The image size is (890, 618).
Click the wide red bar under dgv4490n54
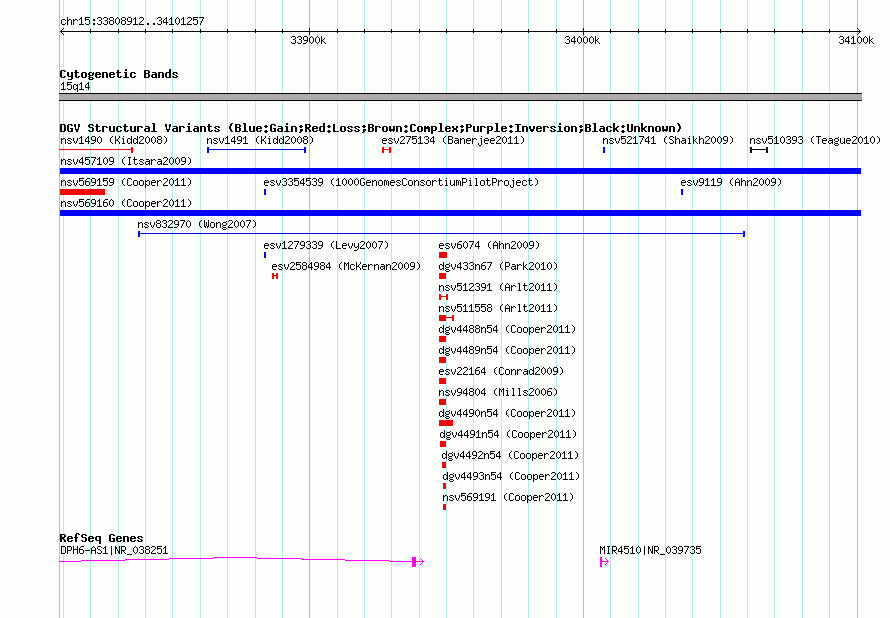(446, 423)
